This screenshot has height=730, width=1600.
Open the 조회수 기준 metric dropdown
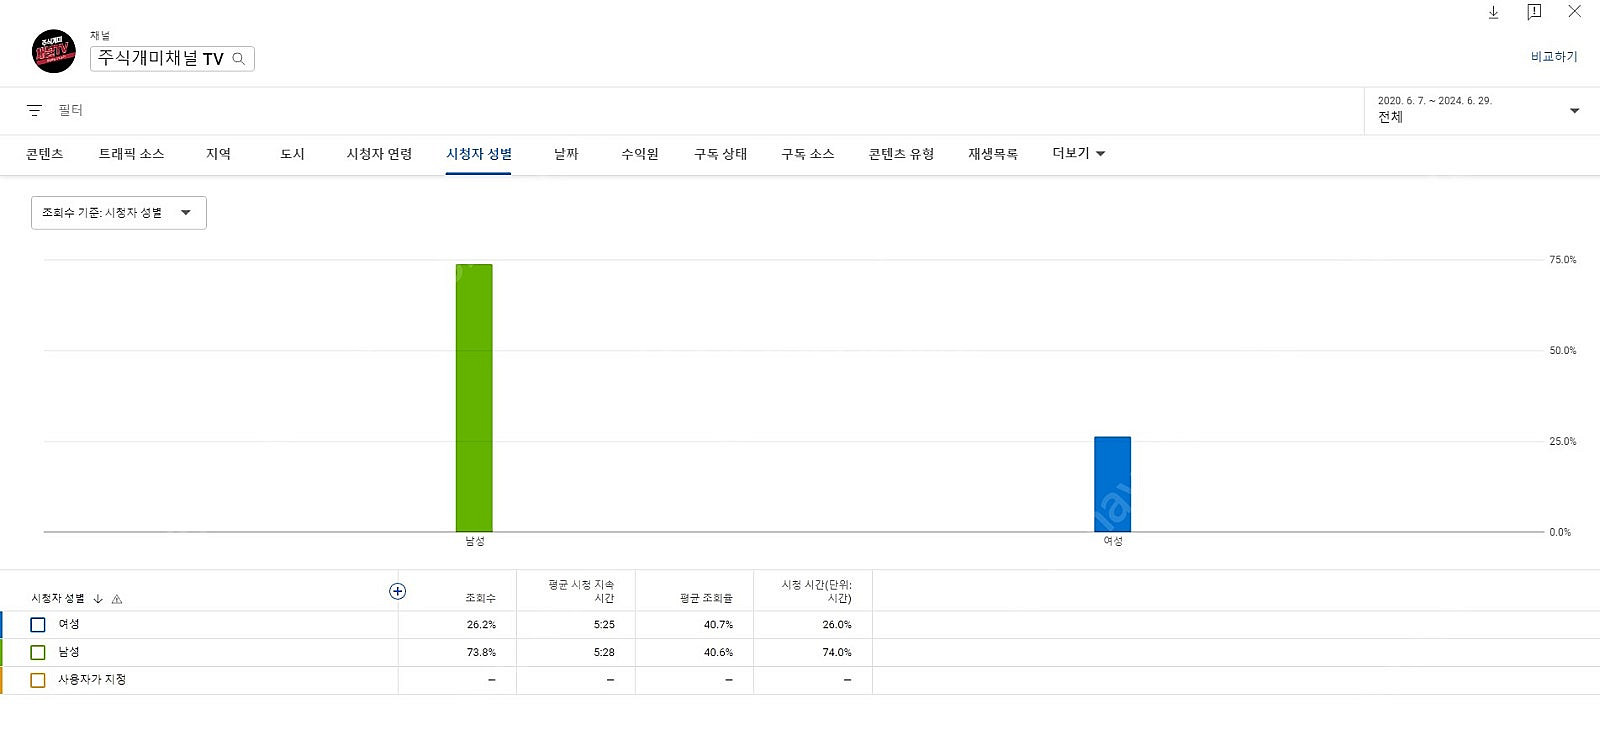pyautogui.click(x=118, y=213)
